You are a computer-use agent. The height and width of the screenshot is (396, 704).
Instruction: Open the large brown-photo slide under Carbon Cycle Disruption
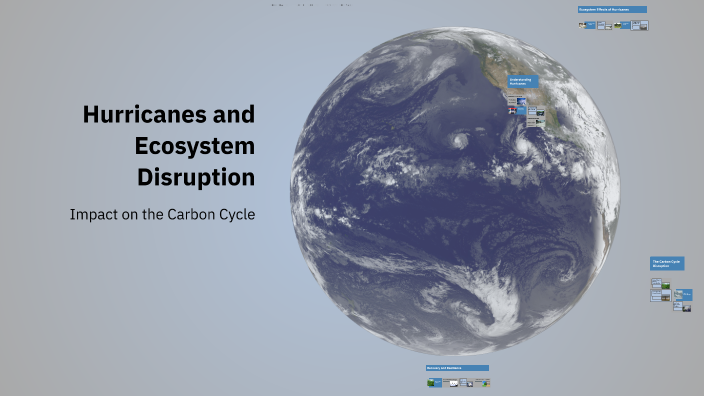660,295
